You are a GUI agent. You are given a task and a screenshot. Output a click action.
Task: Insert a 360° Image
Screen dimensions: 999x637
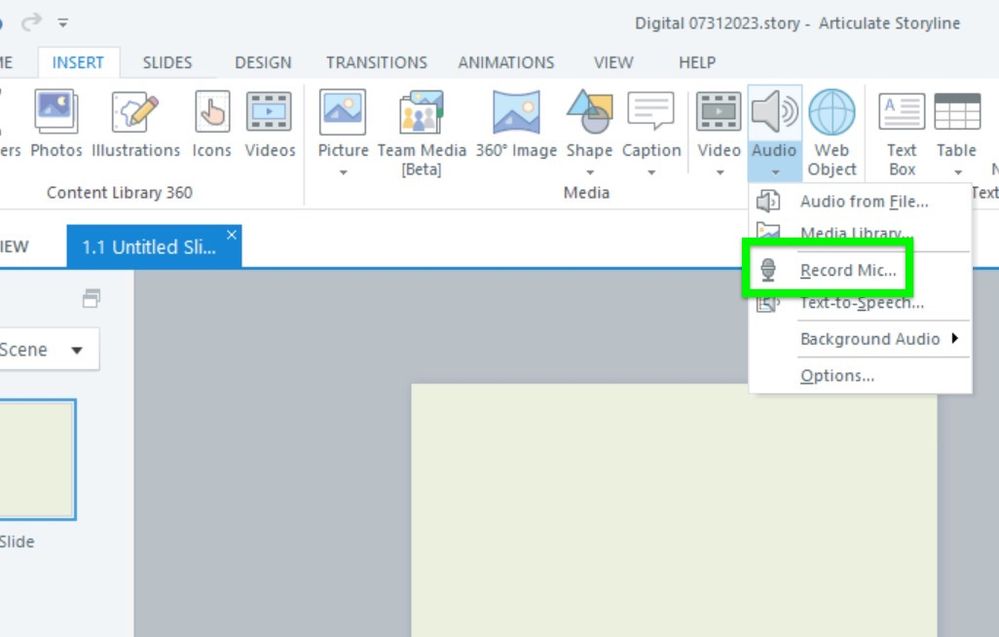pyautogui.click(x=516, y=124)
